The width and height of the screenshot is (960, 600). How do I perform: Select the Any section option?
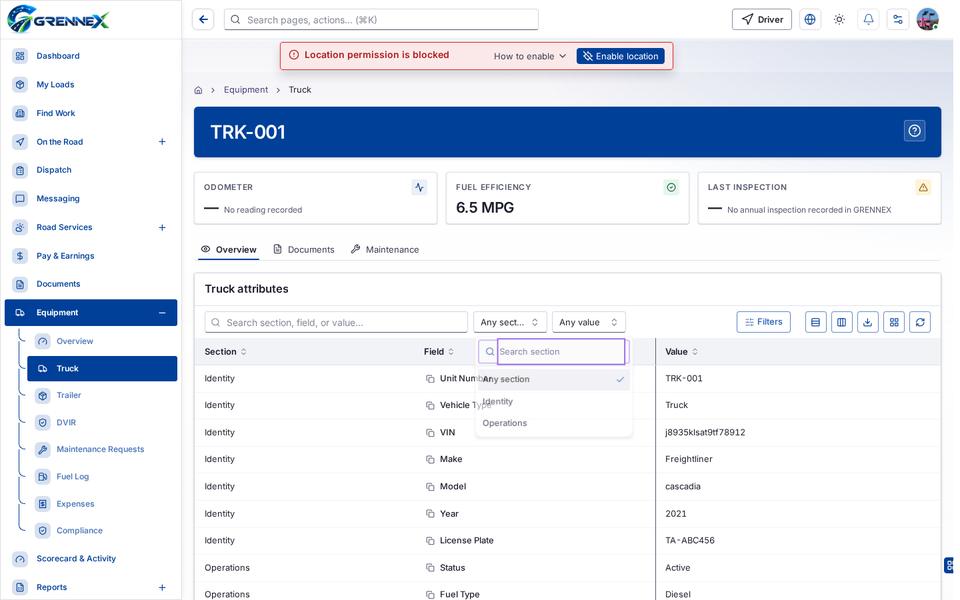tap(553, 380)
